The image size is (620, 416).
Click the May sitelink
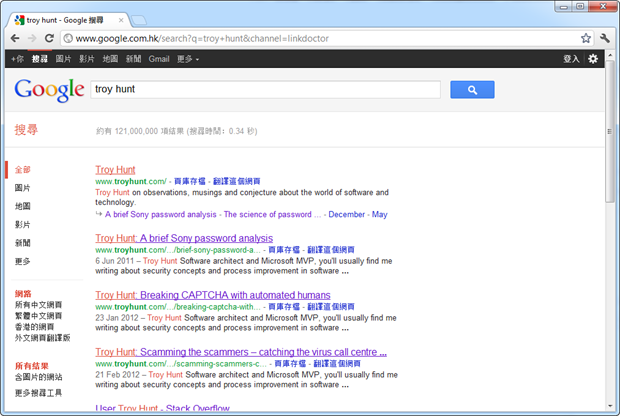click(x=380, y=214)
